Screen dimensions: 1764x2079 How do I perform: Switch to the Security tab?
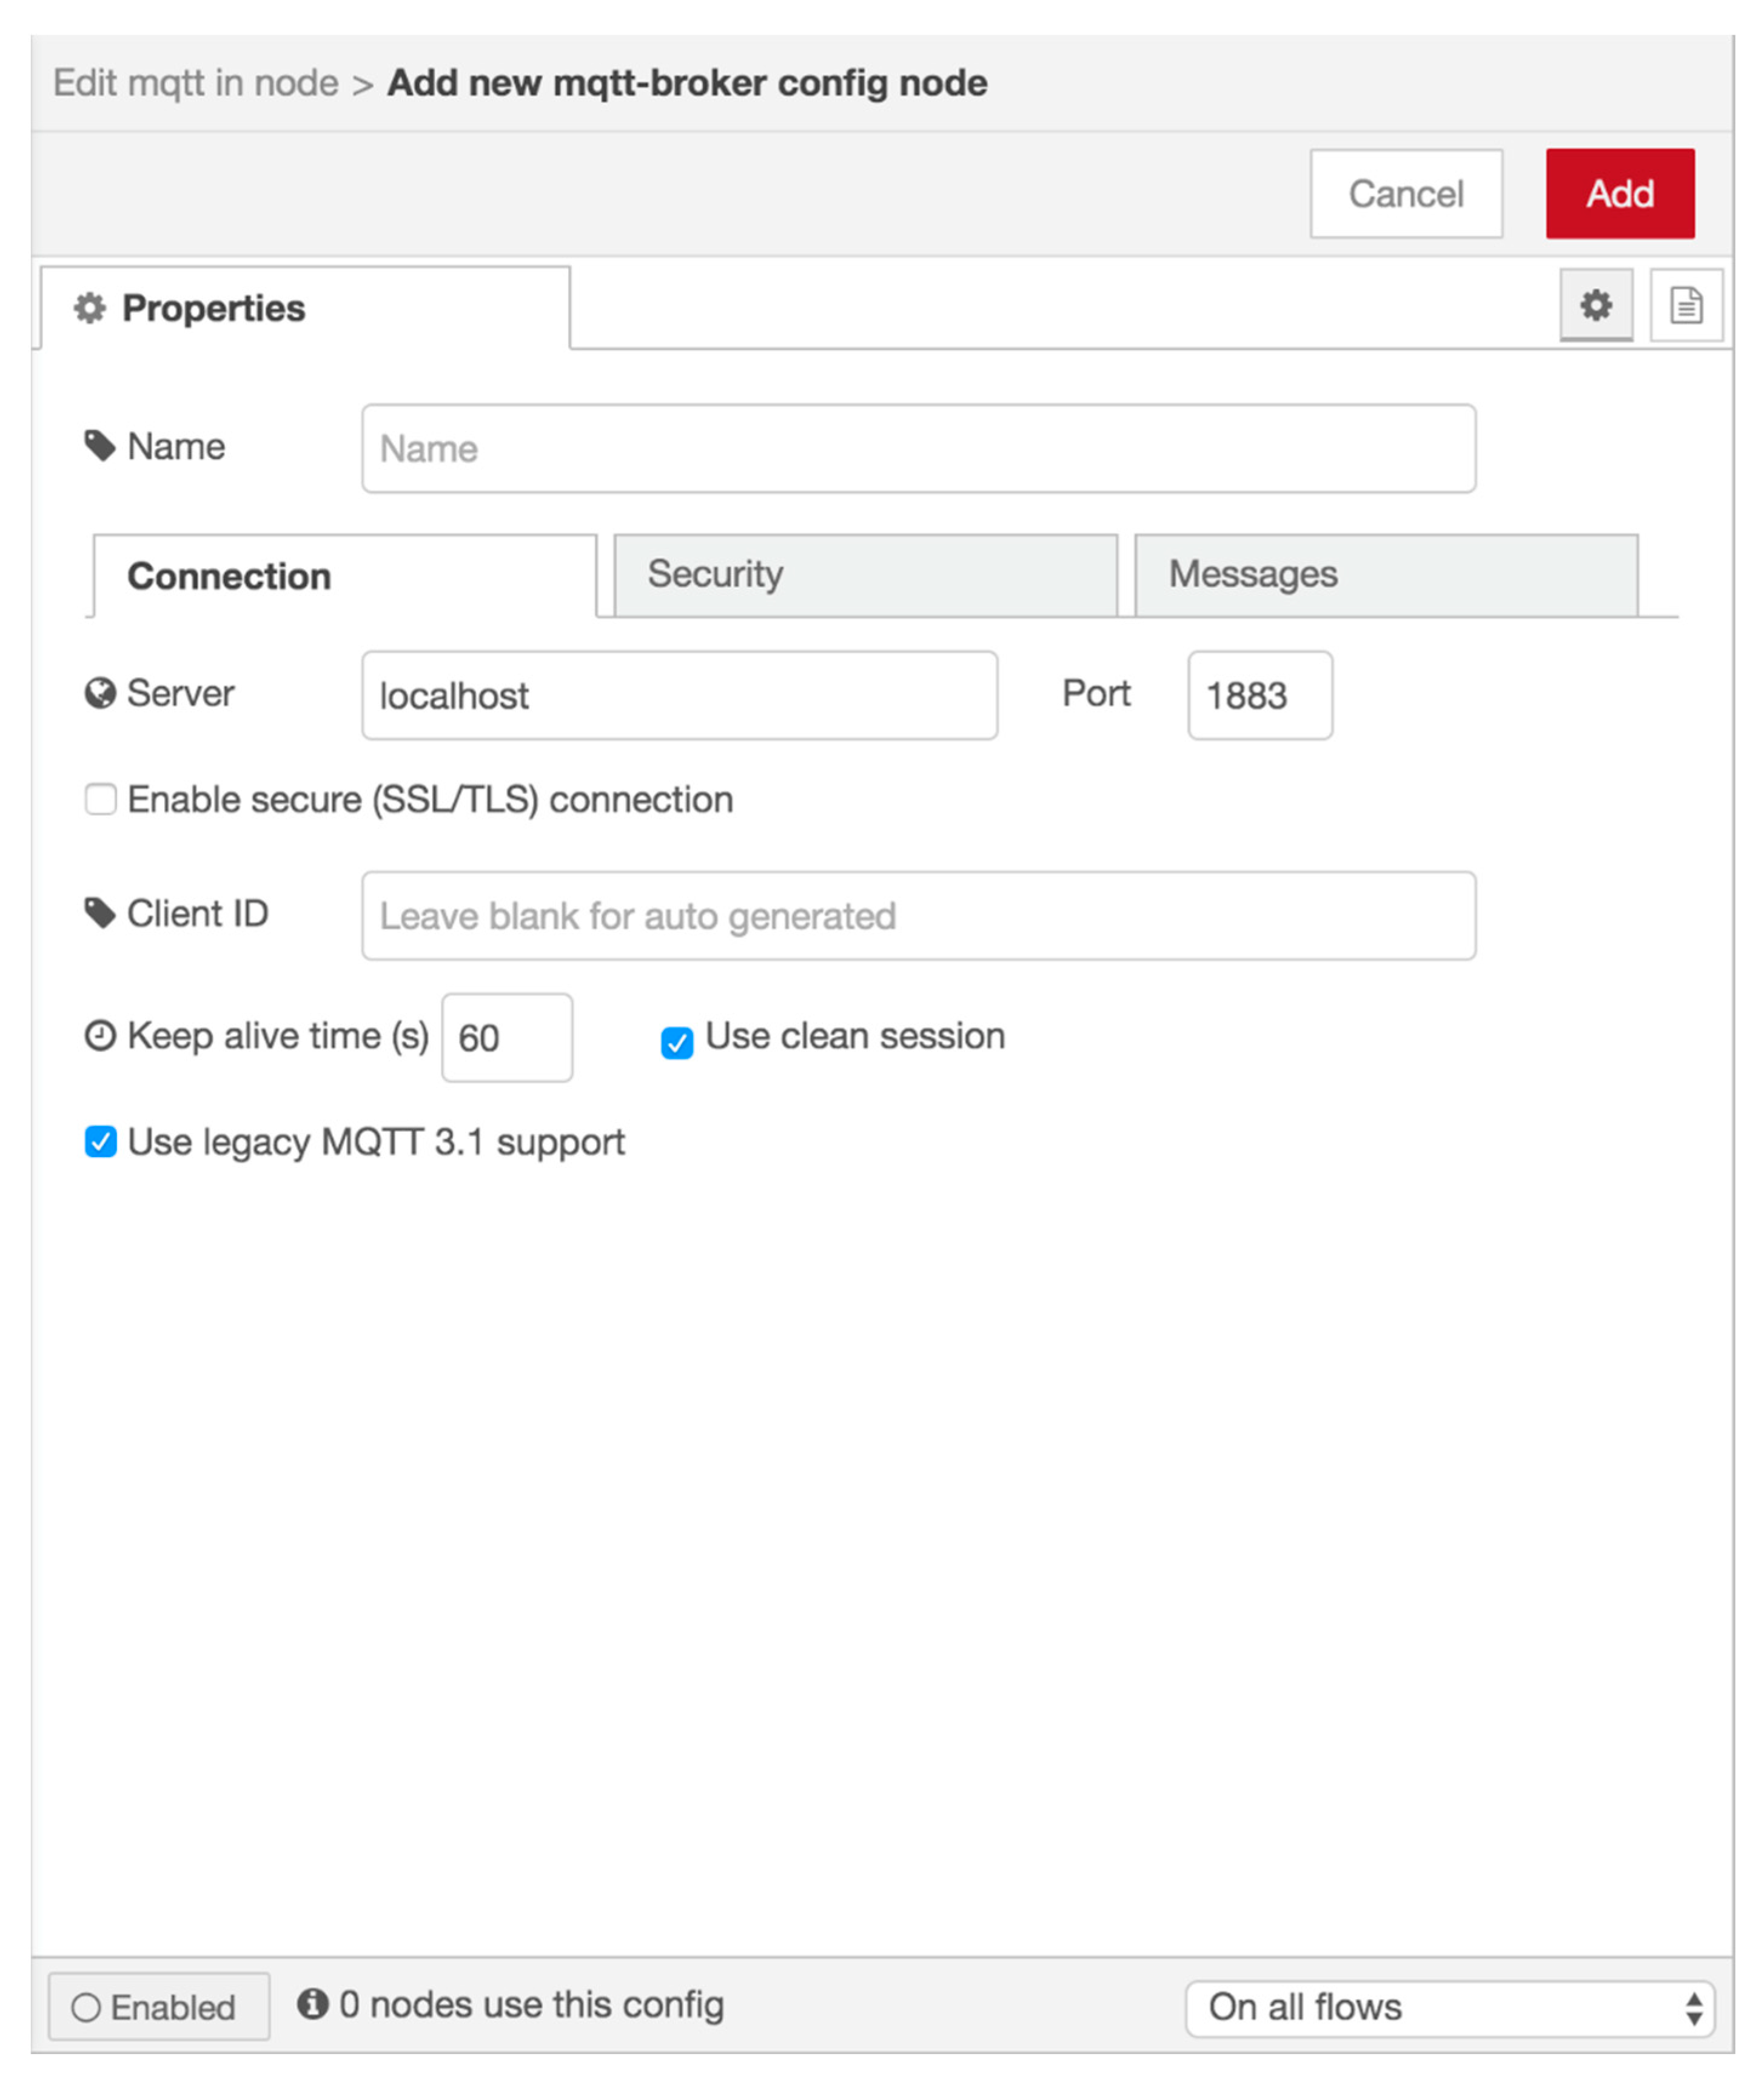point(865,575)
